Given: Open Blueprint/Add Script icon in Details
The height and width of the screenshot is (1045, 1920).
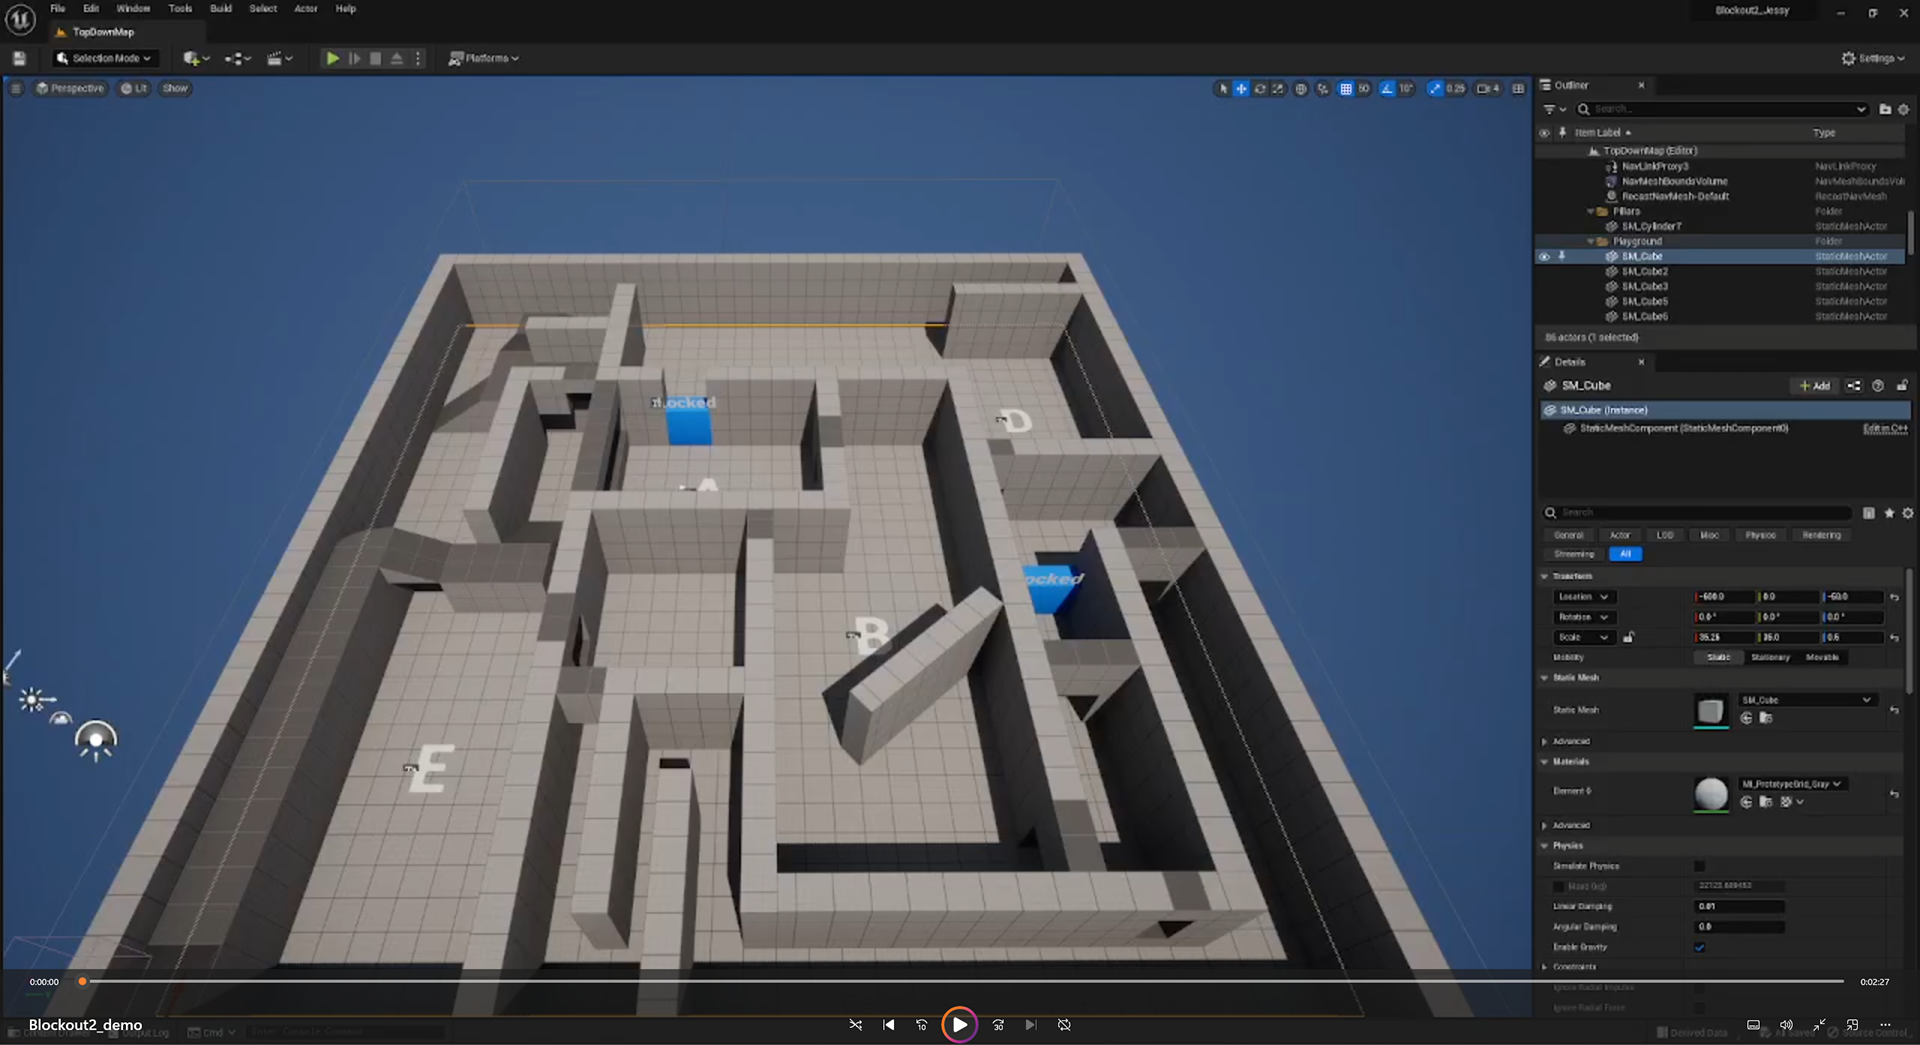Looking at the screenshot, I should point(1853,386).
